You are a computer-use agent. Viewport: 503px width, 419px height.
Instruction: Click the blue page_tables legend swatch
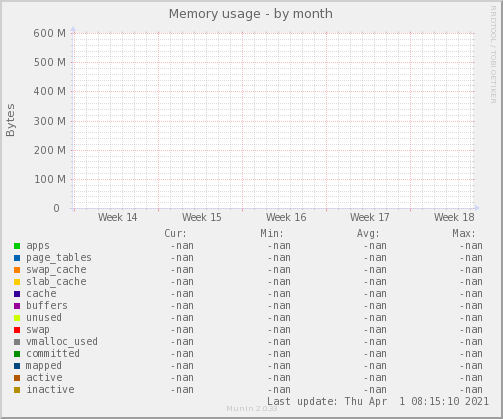click(x=17, y=258)
